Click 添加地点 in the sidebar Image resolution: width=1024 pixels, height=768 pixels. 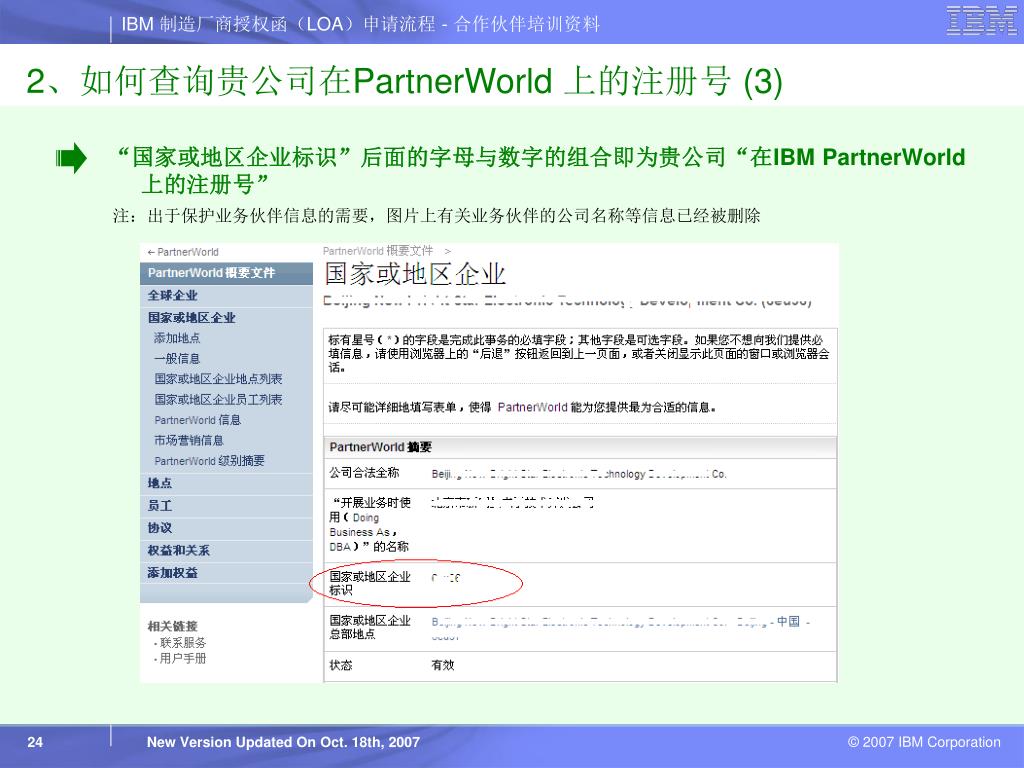177,338
